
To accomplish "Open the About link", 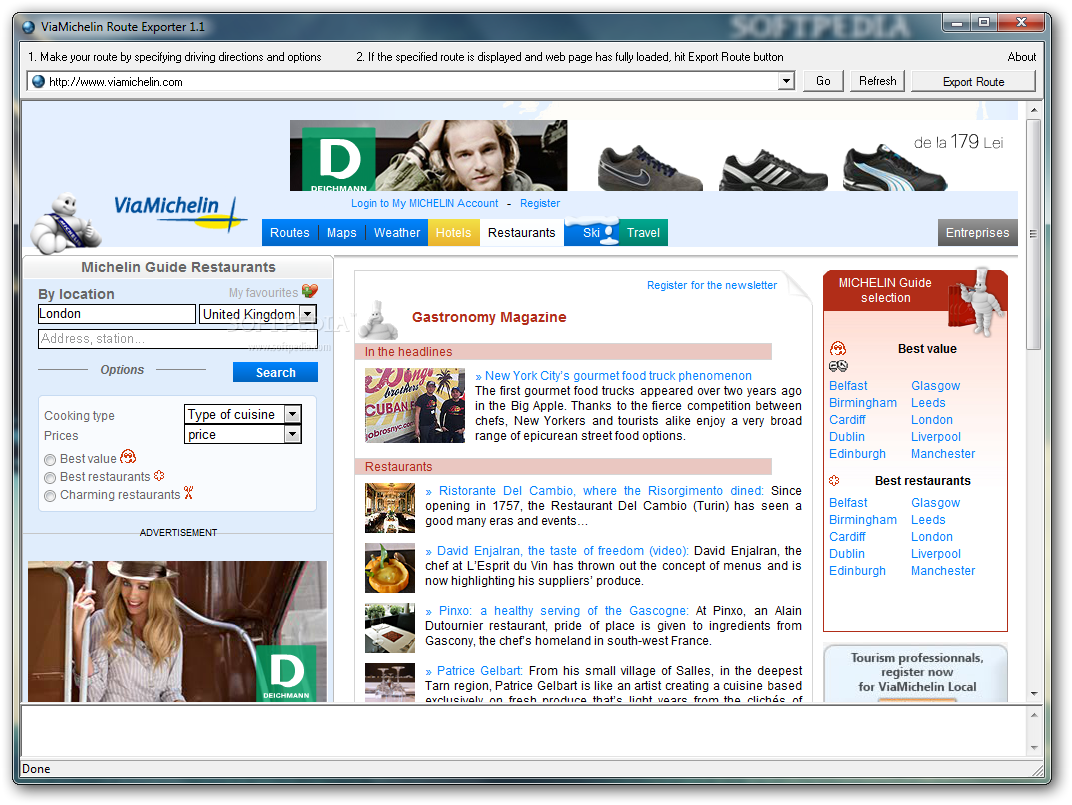I will [x=1021, y=57].
